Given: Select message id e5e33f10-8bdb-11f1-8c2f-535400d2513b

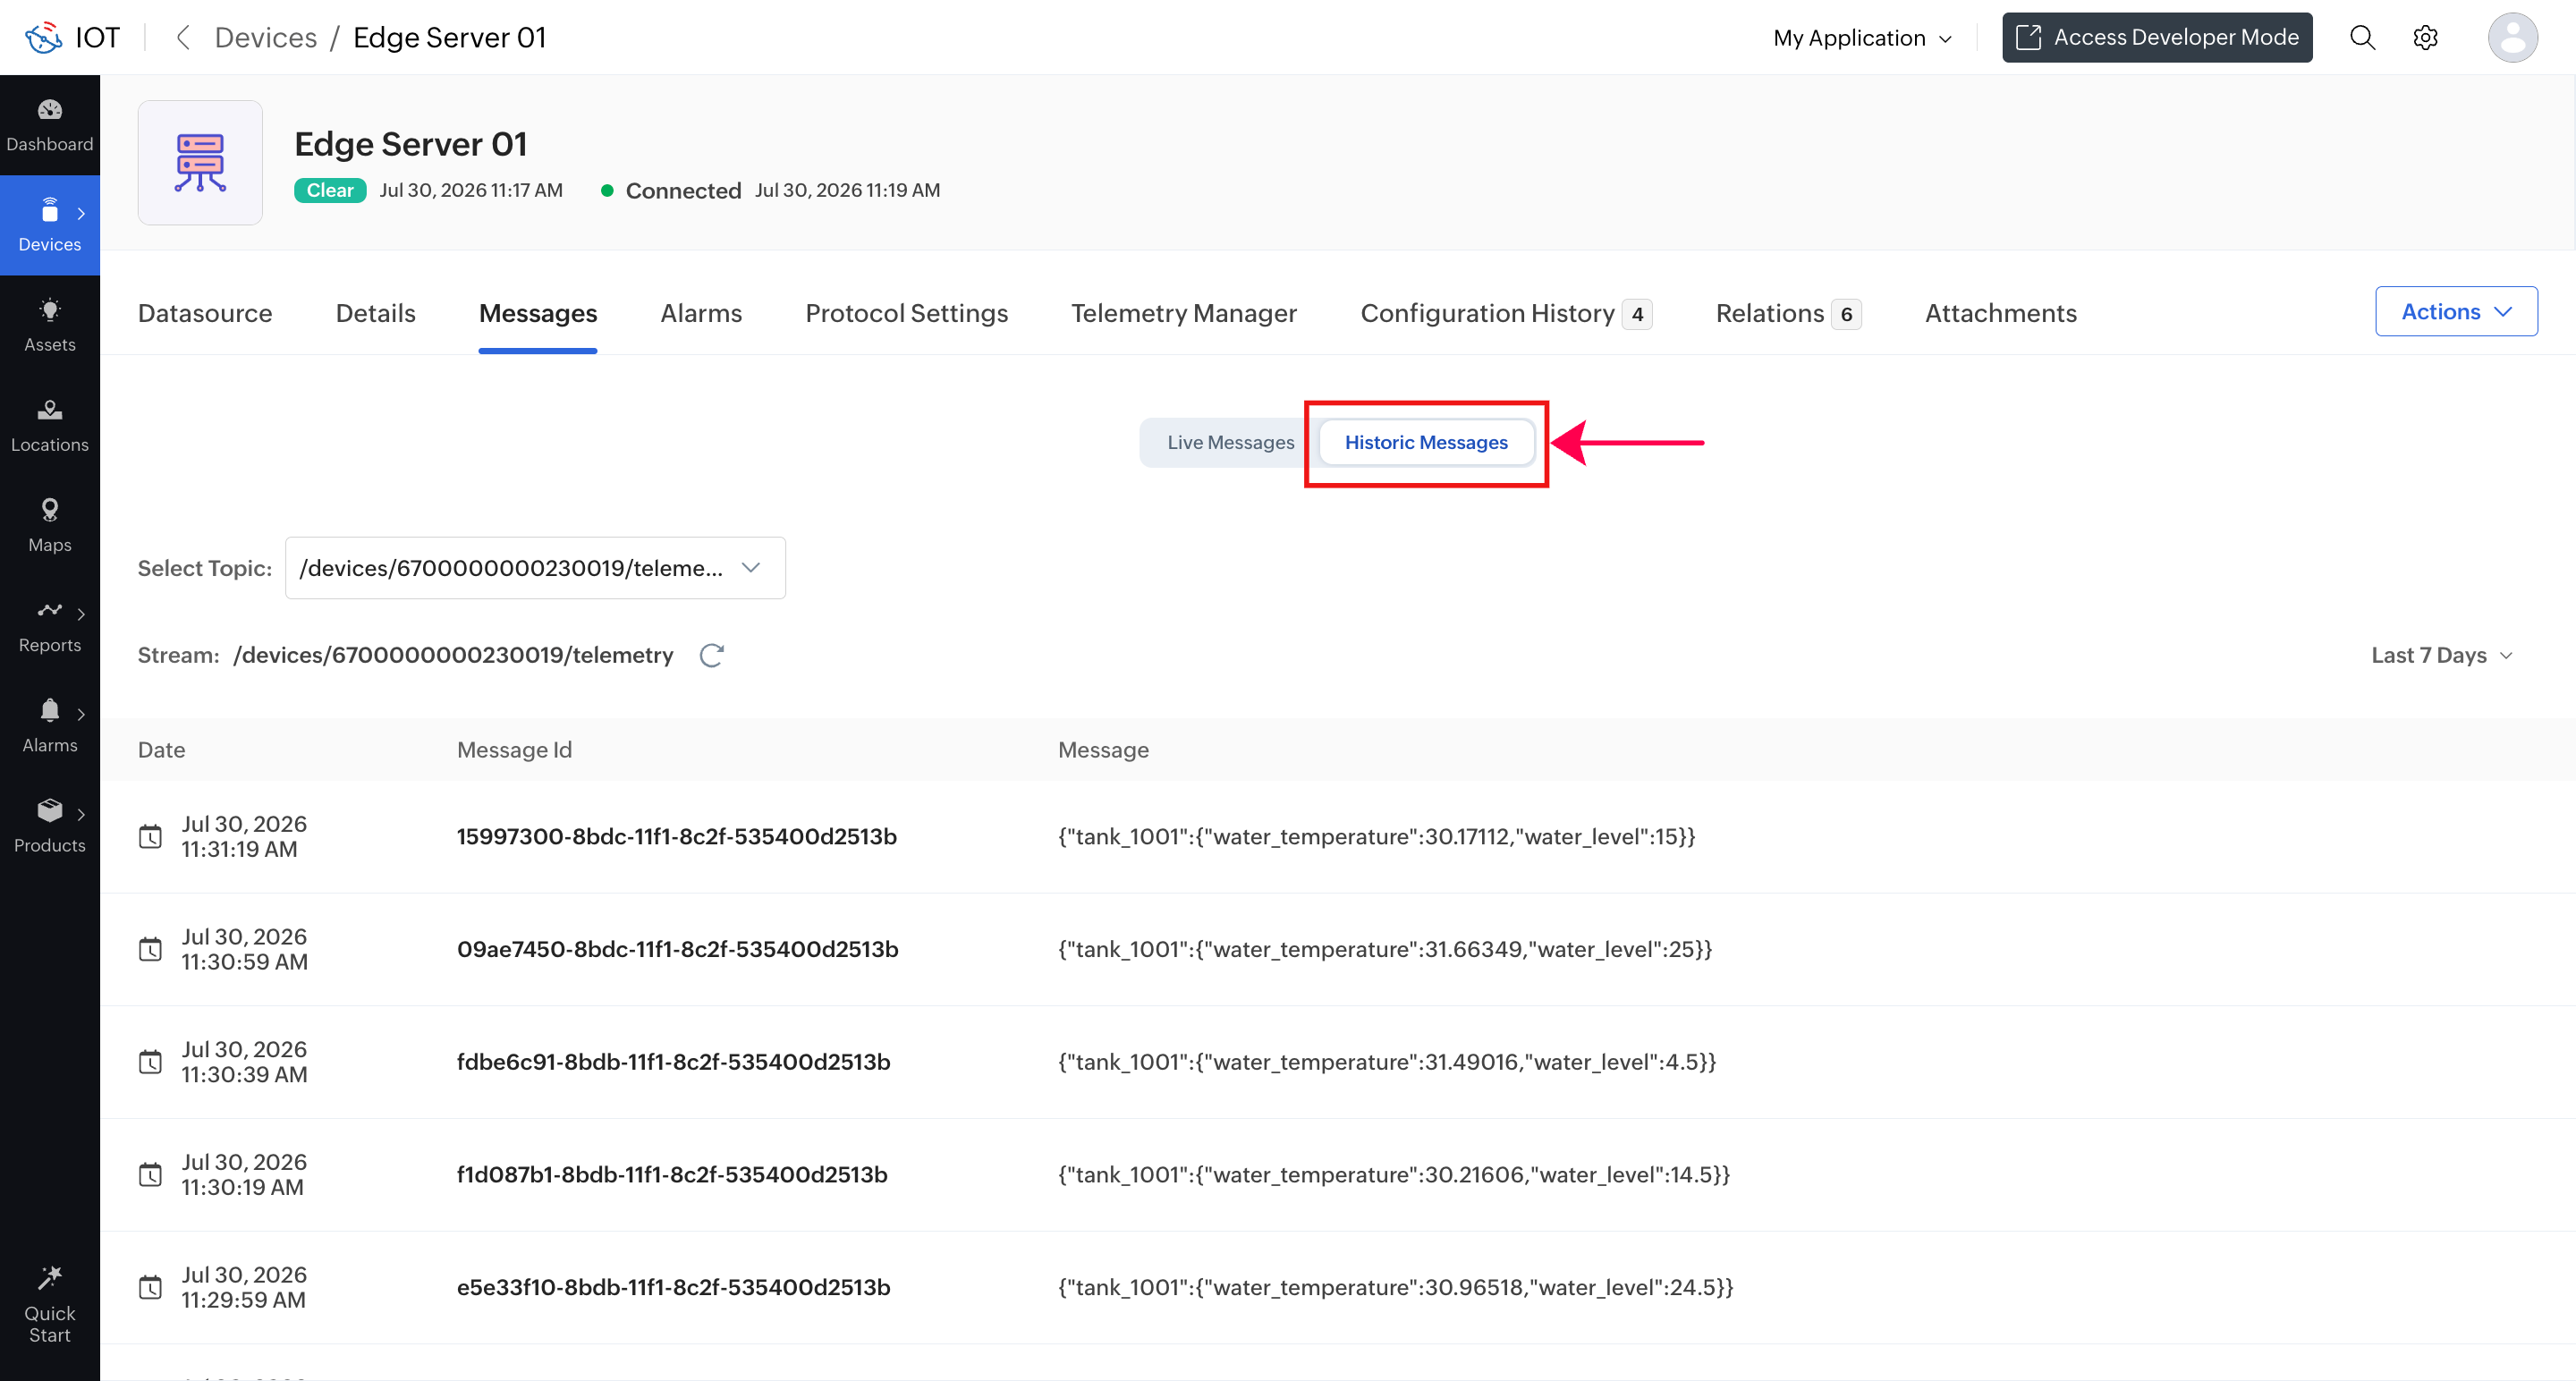Looking at the screenshot, I should (674, 1287).
